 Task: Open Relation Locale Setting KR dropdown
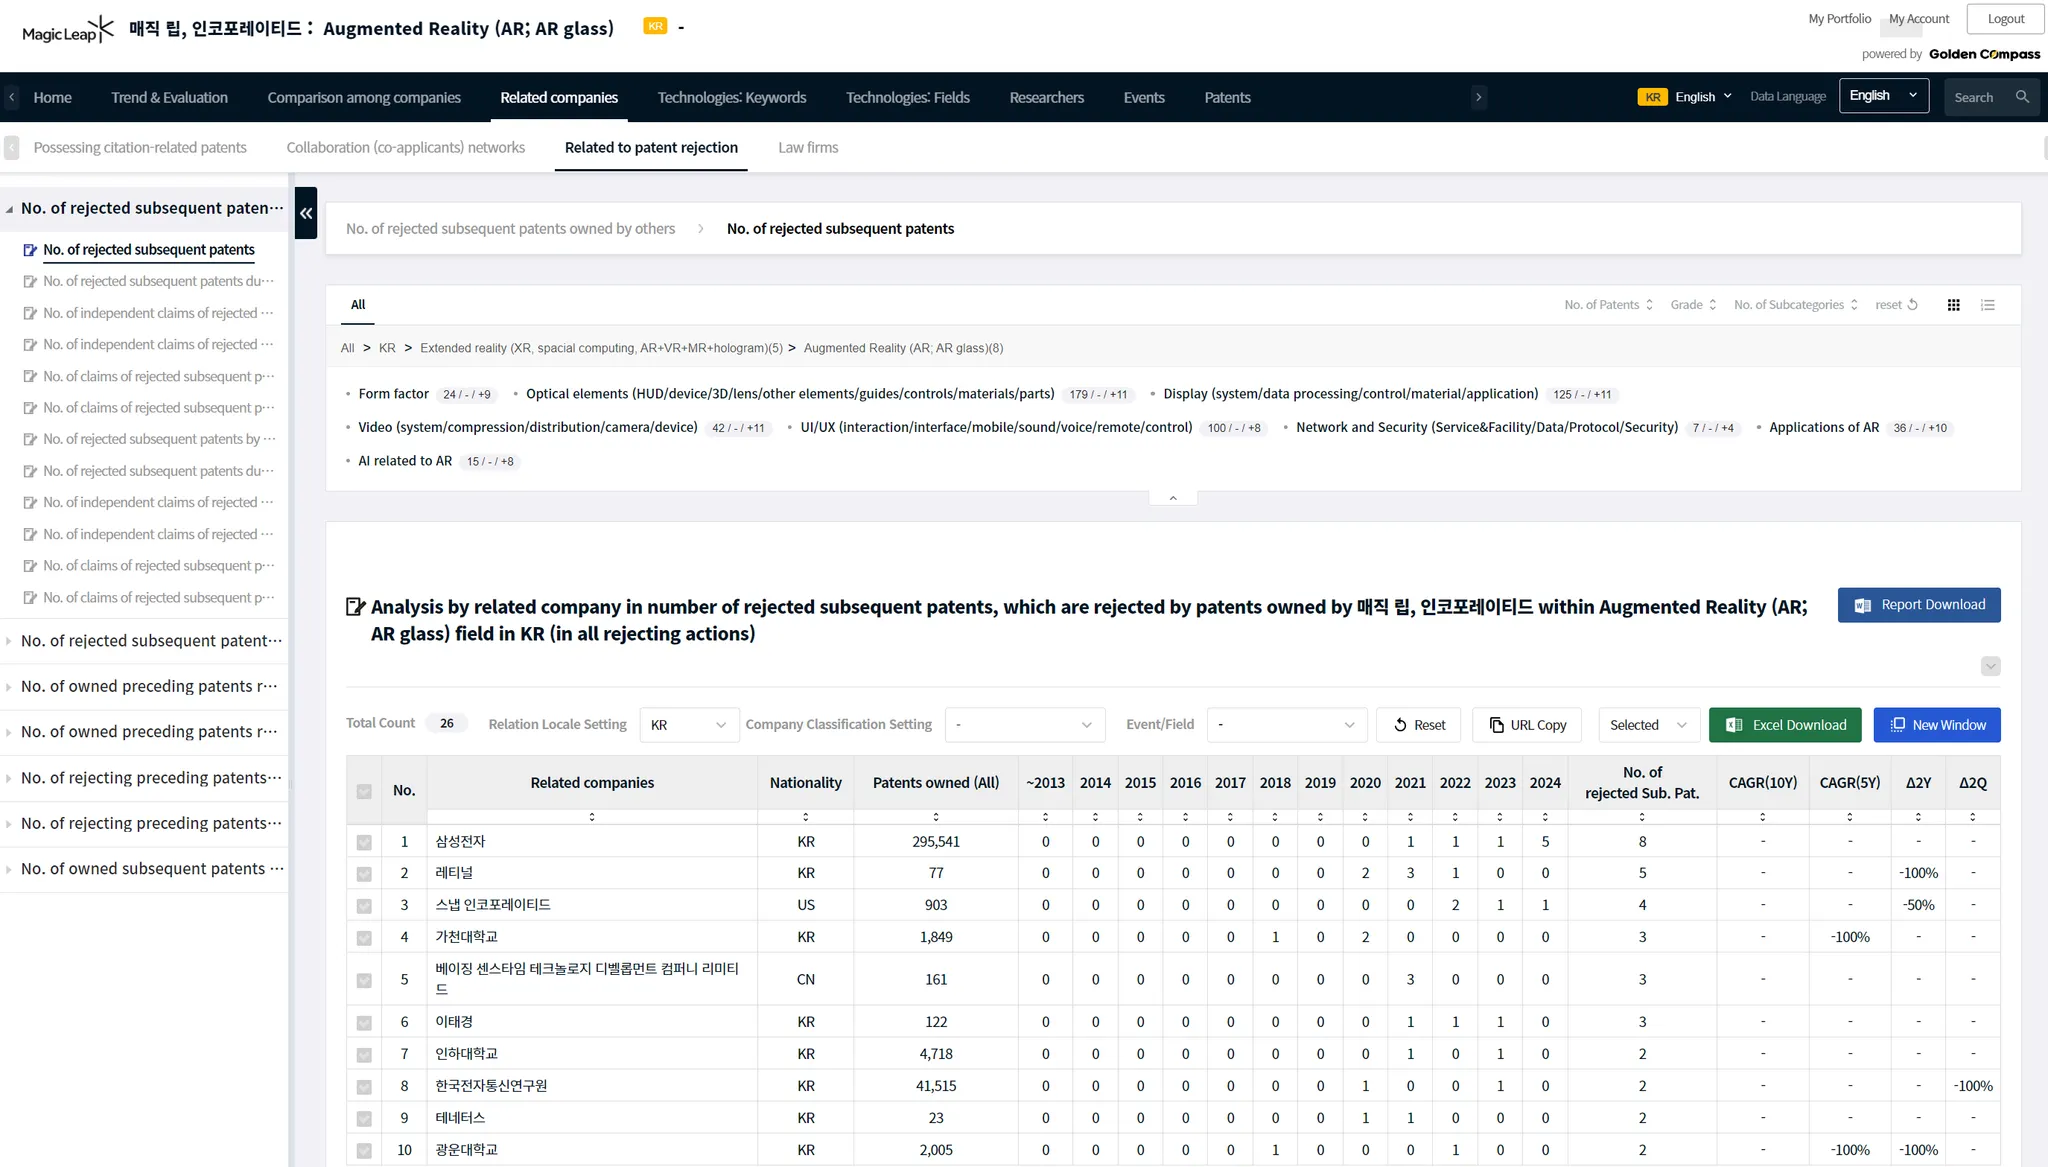coord(689,725)
